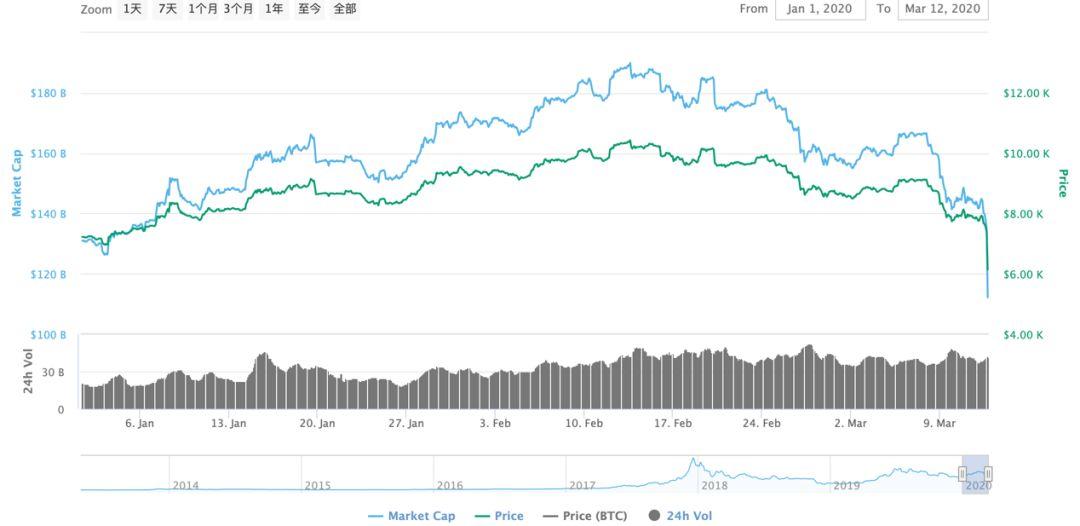Switch zoom to 1个月
Viewport: 1080px width, 526px height.
(203, 9)
